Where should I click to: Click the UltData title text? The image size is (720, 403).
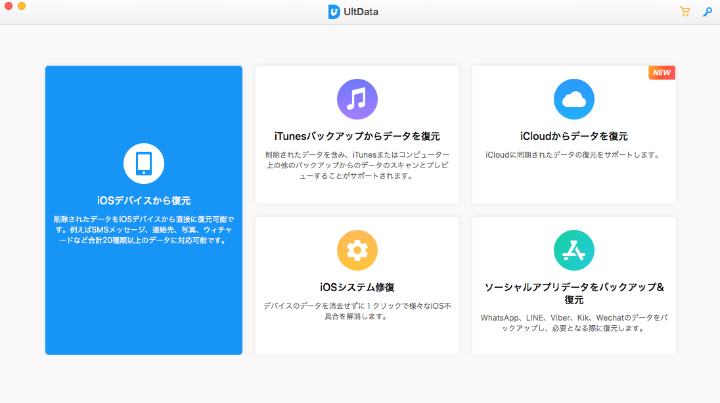click(361, 12)
